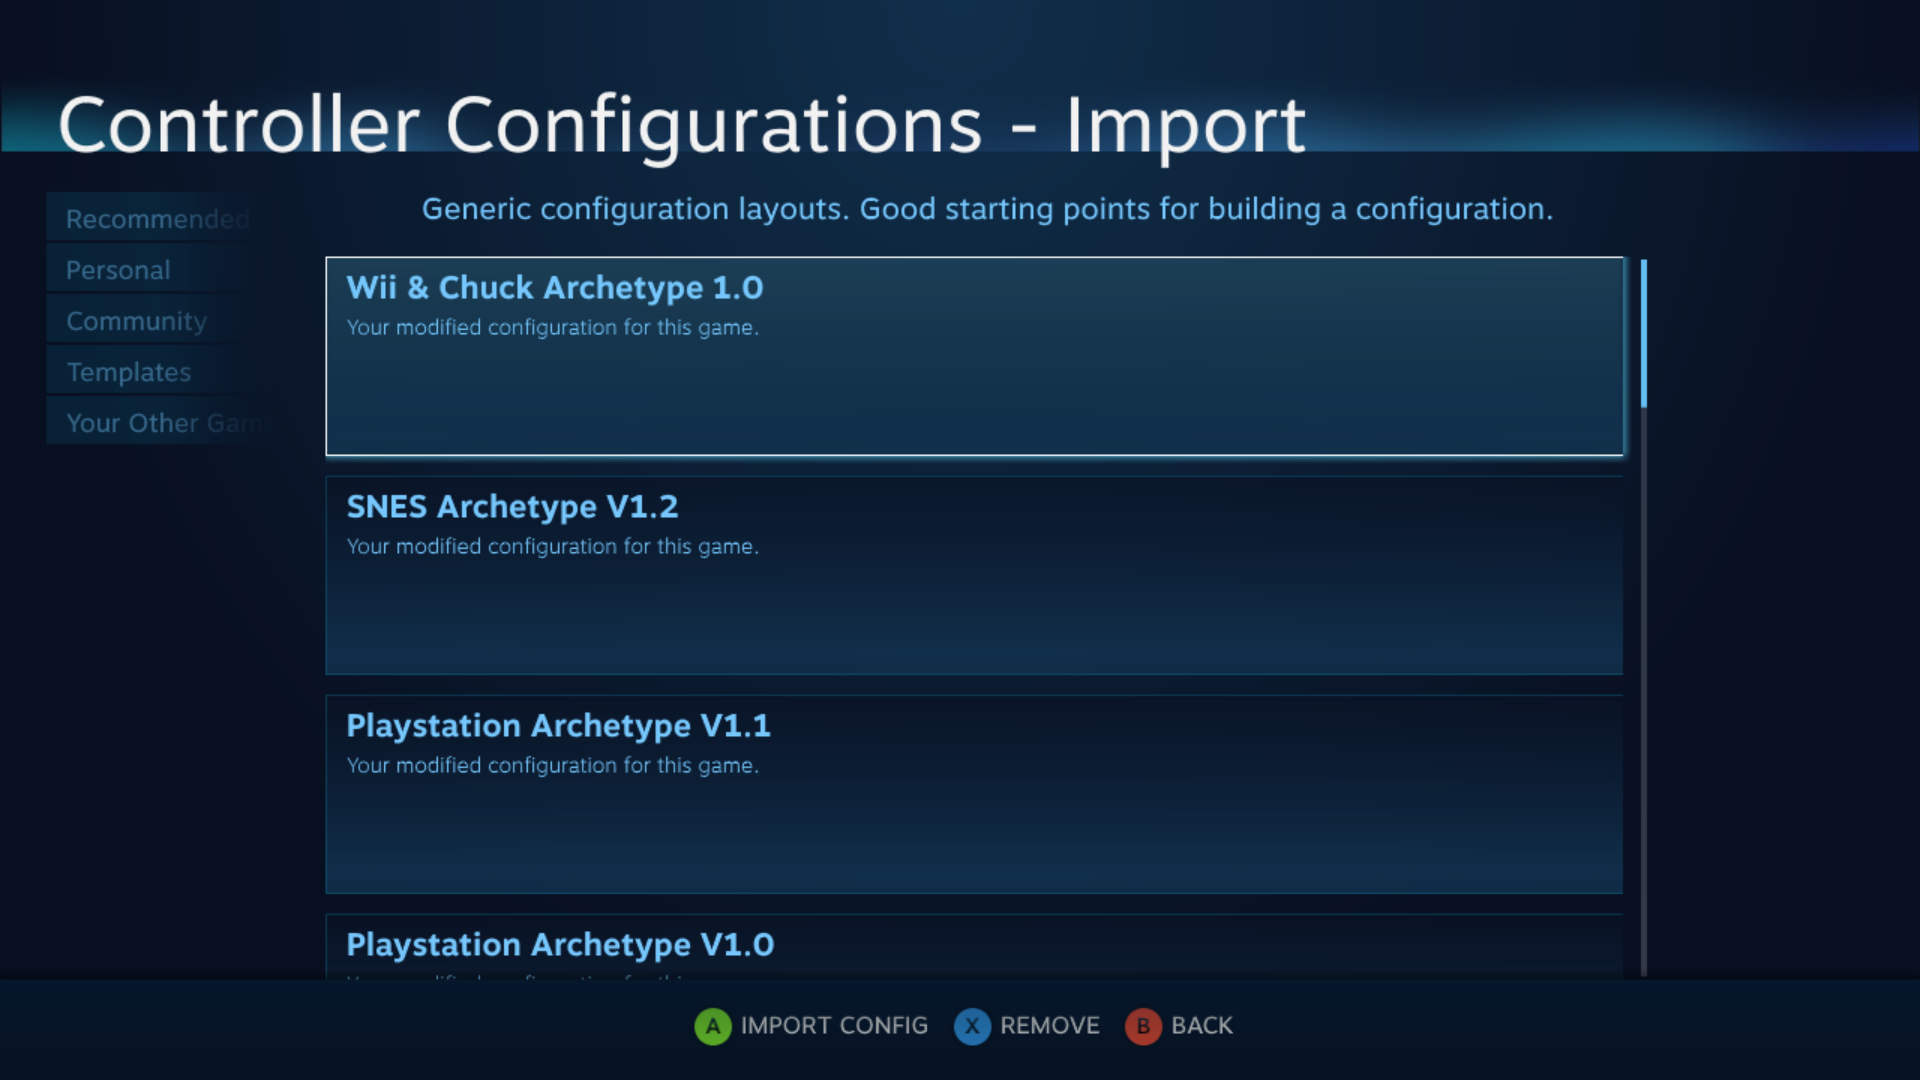The height and width of the screenshot is (1080, 1920).
Task: Select the Playstation Archetype V1.0 entry
Action: 973,946
